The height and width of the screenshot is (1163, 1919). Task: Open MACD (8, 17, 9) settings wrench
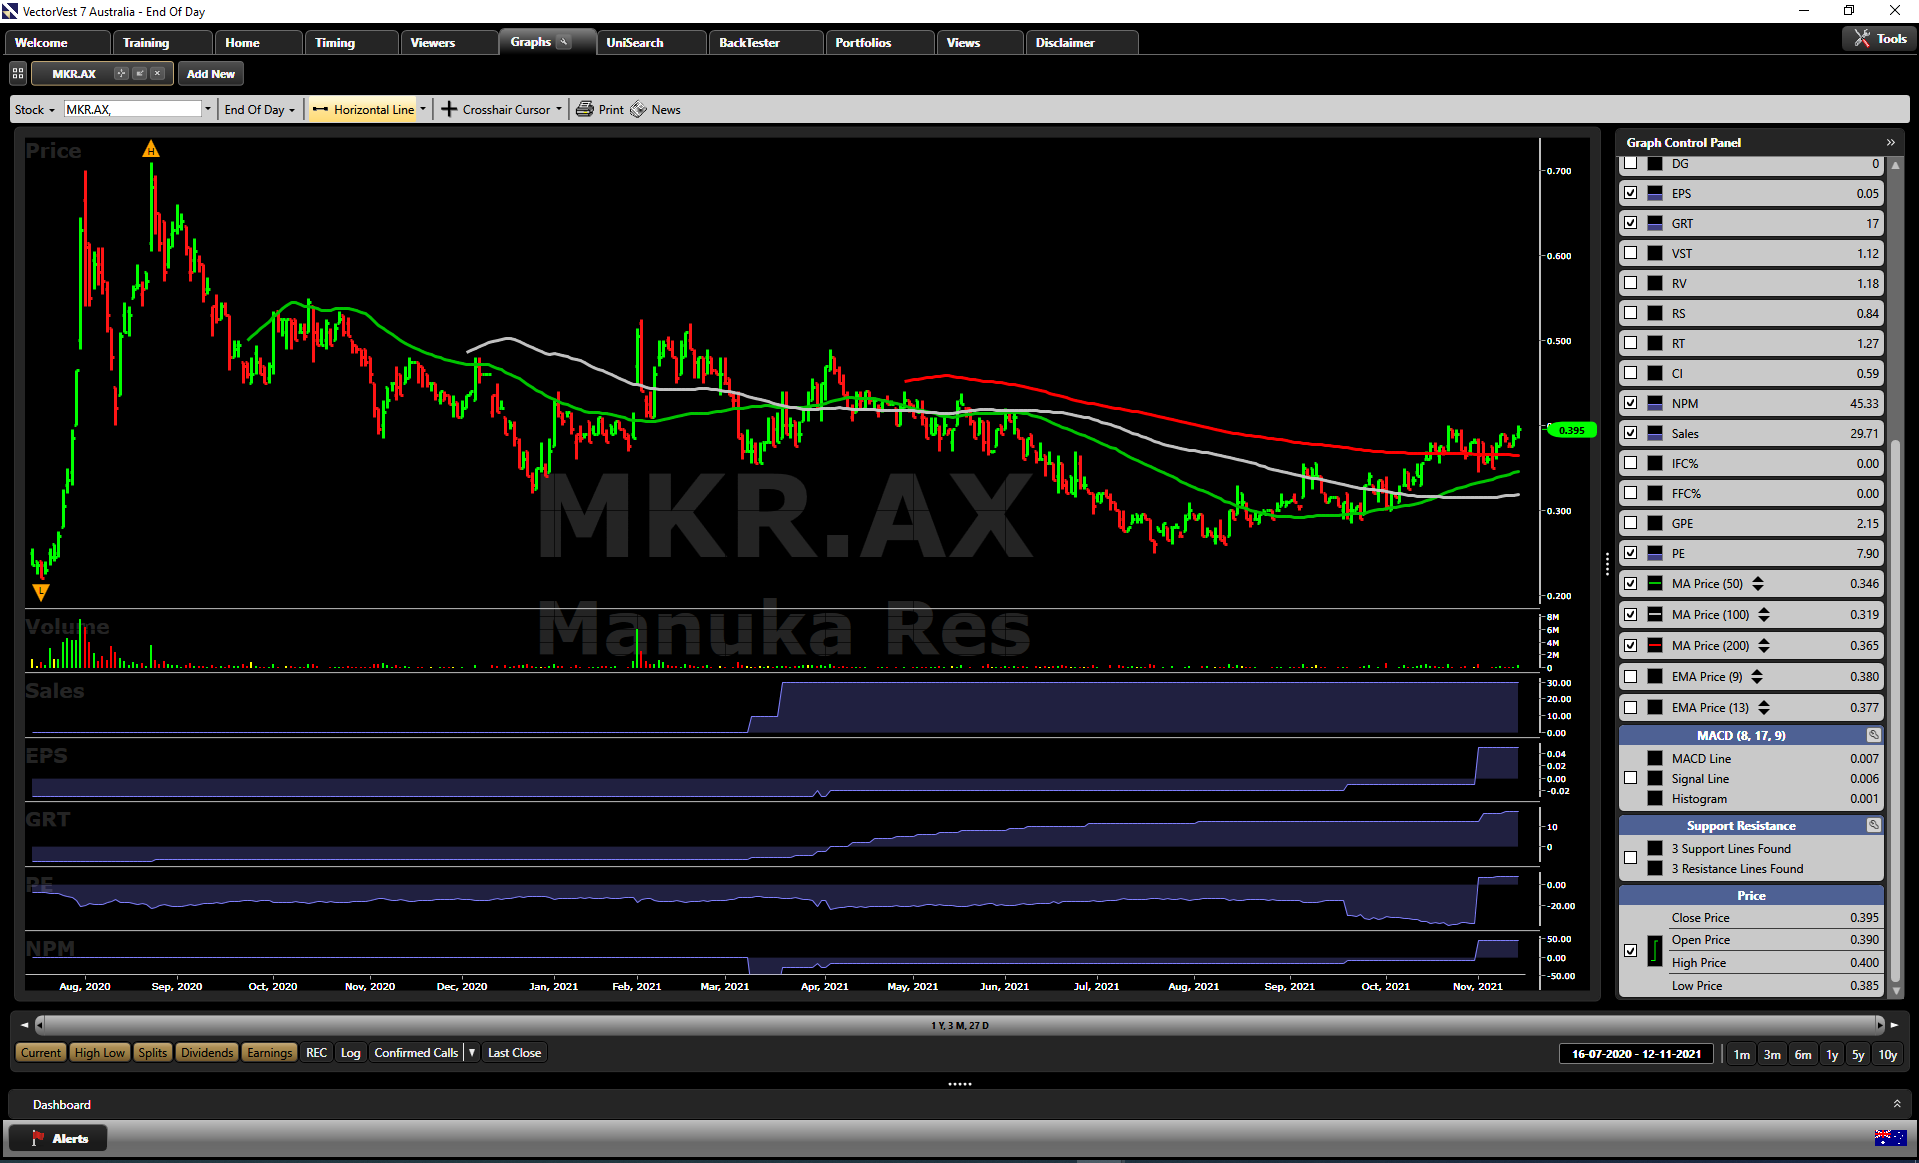(1874, 735)
